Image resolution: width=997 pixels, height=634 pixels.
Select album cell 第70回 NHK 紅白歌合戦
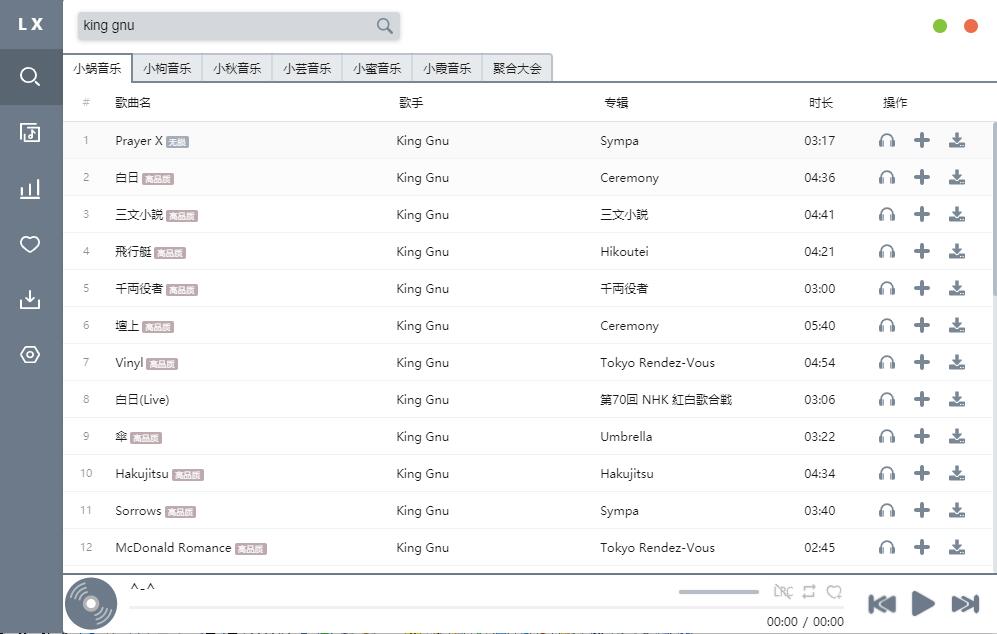pyautogui.click(x=666, y=400)
